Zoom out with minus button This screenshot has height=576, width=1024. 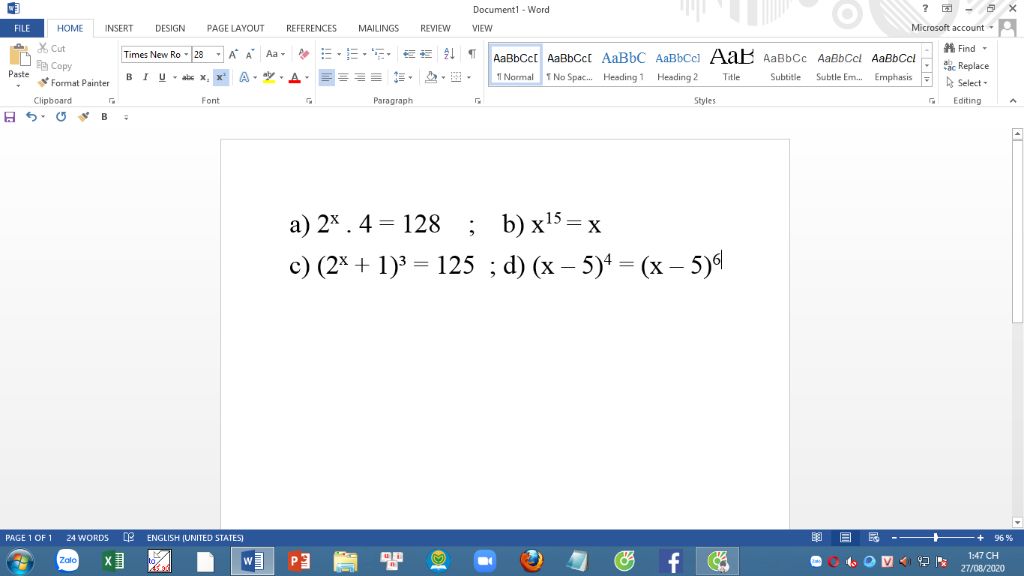[x=895, y=537]
